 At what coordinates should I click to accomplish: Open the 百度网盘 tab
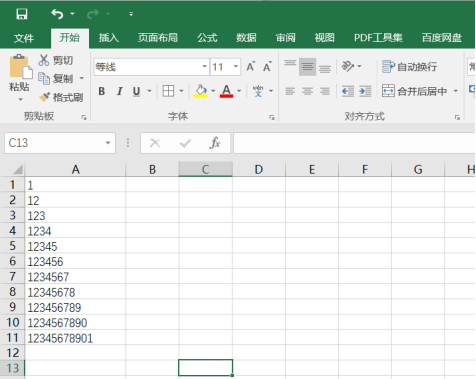click(x=442, y=38)
